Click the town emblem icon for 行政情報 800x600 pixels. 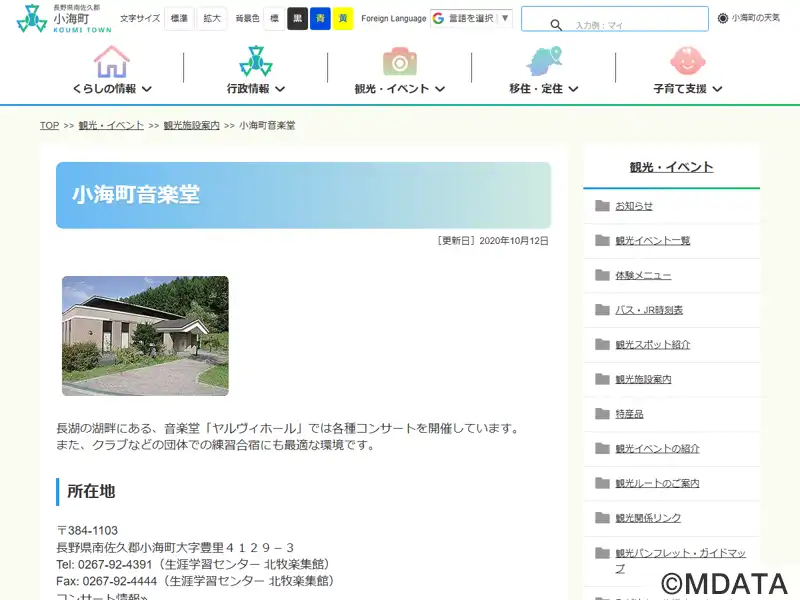(x=256, y=62)
